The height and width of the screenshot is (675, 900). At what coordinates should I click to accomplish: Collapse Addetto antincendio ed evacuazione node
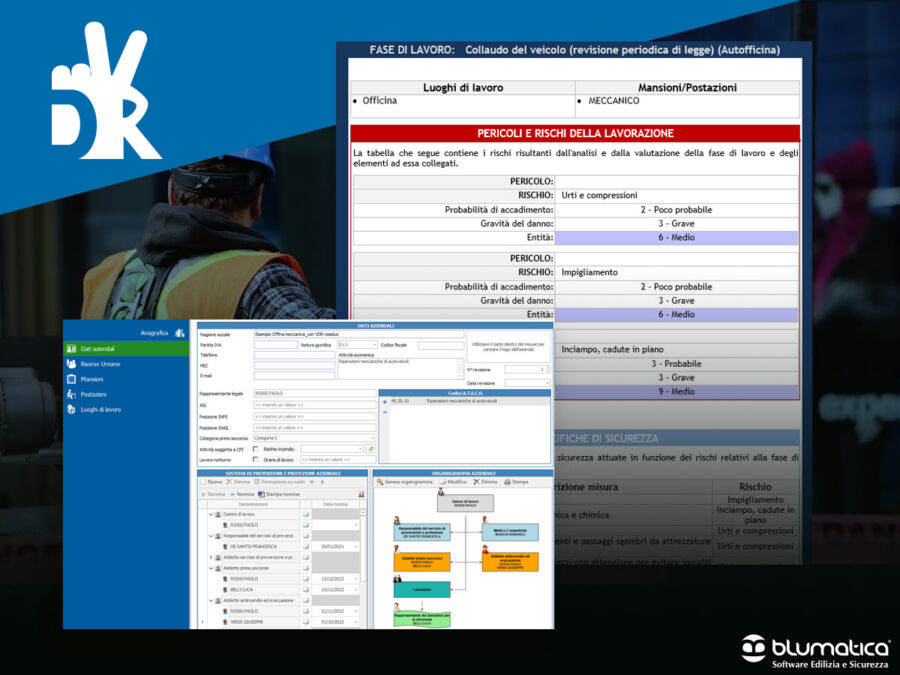[x=211, y=600]
